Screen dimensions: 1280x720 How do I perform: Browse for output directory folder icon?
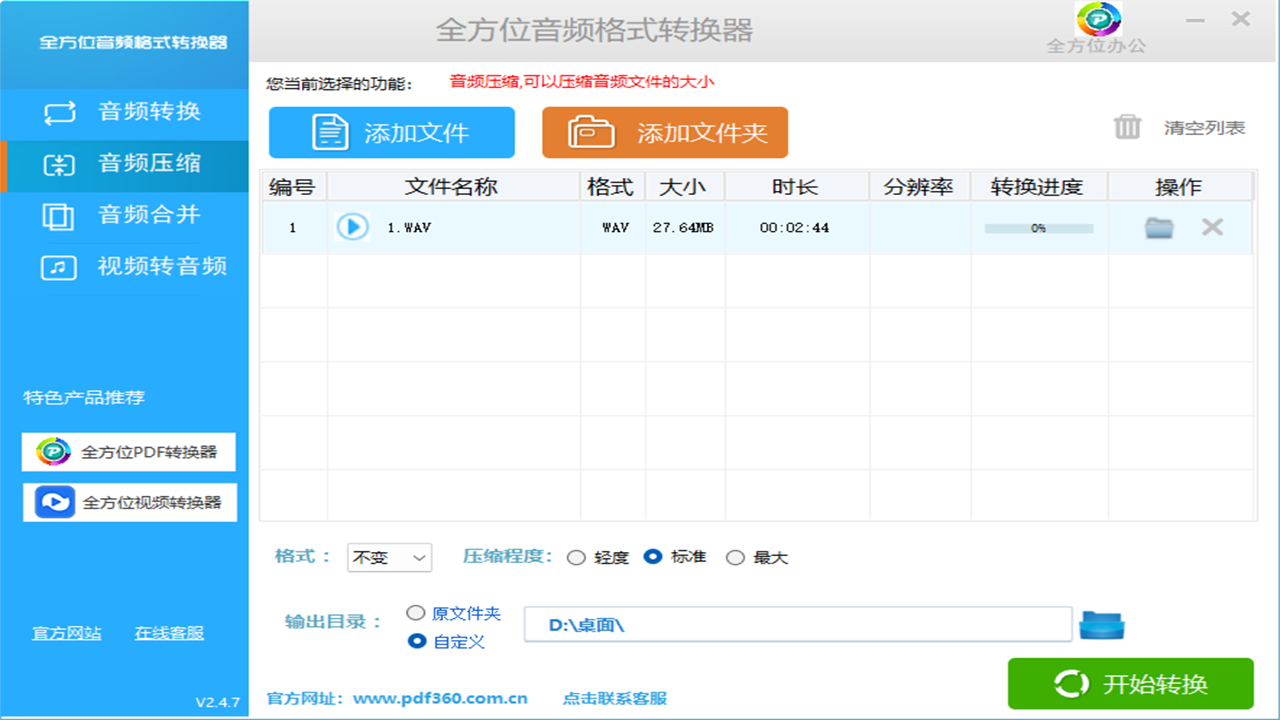tap(1102, 625)
